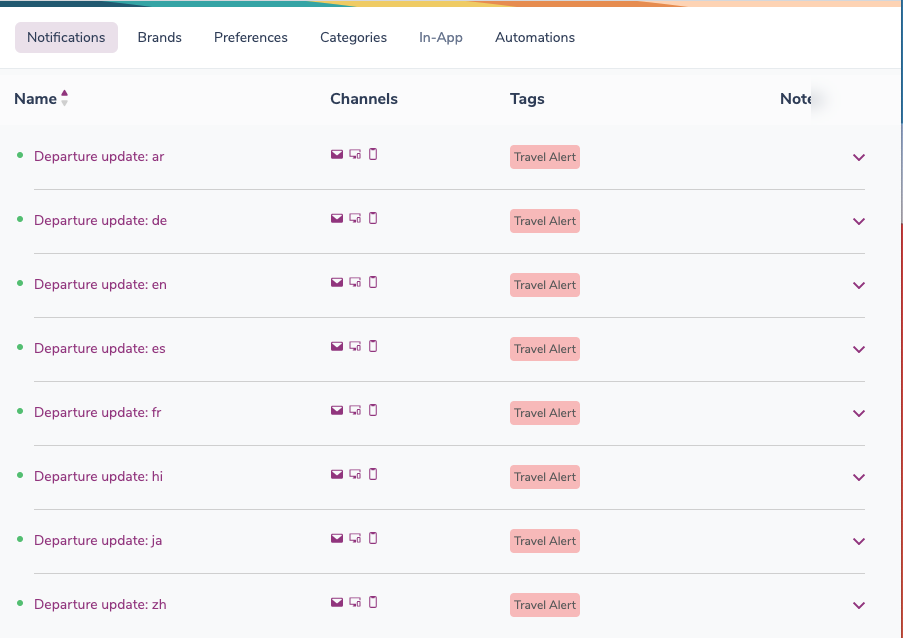Select the push channel icon on Departure update: de

point(354,218)
